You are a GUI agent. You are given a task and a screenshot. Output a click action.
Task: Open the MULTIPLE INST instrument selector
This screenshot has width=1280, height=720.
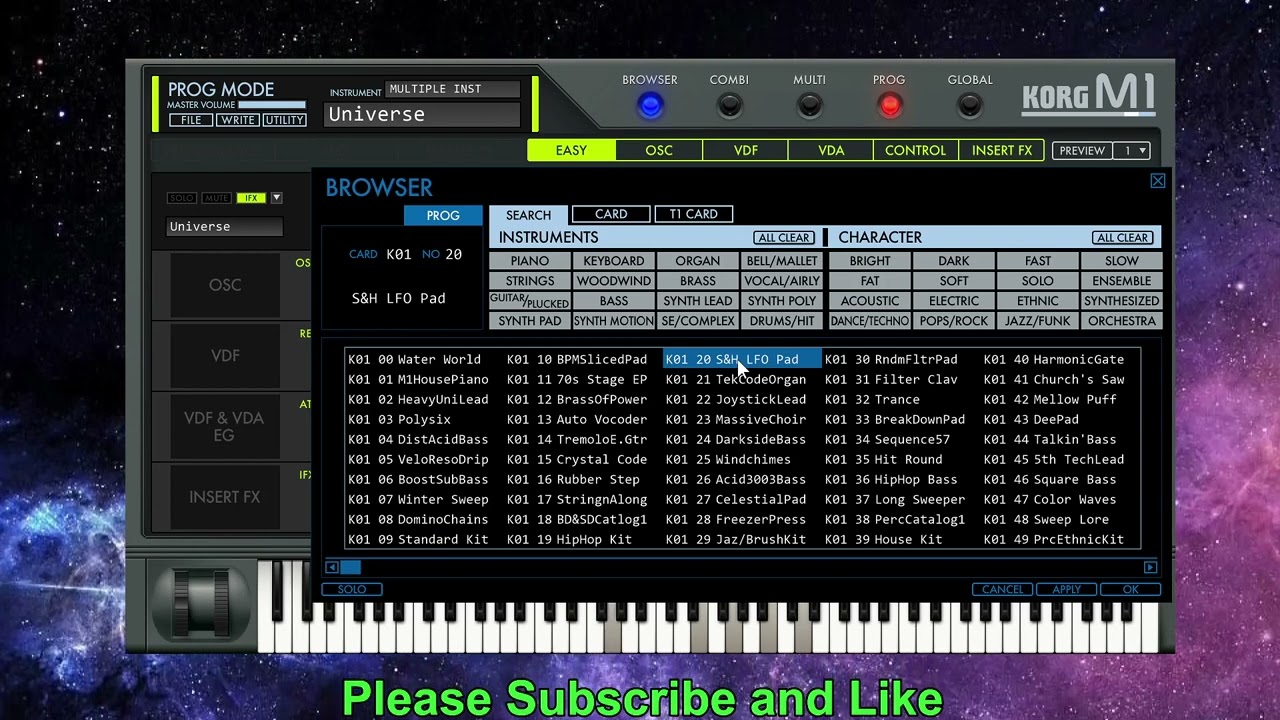pos(453,89)
